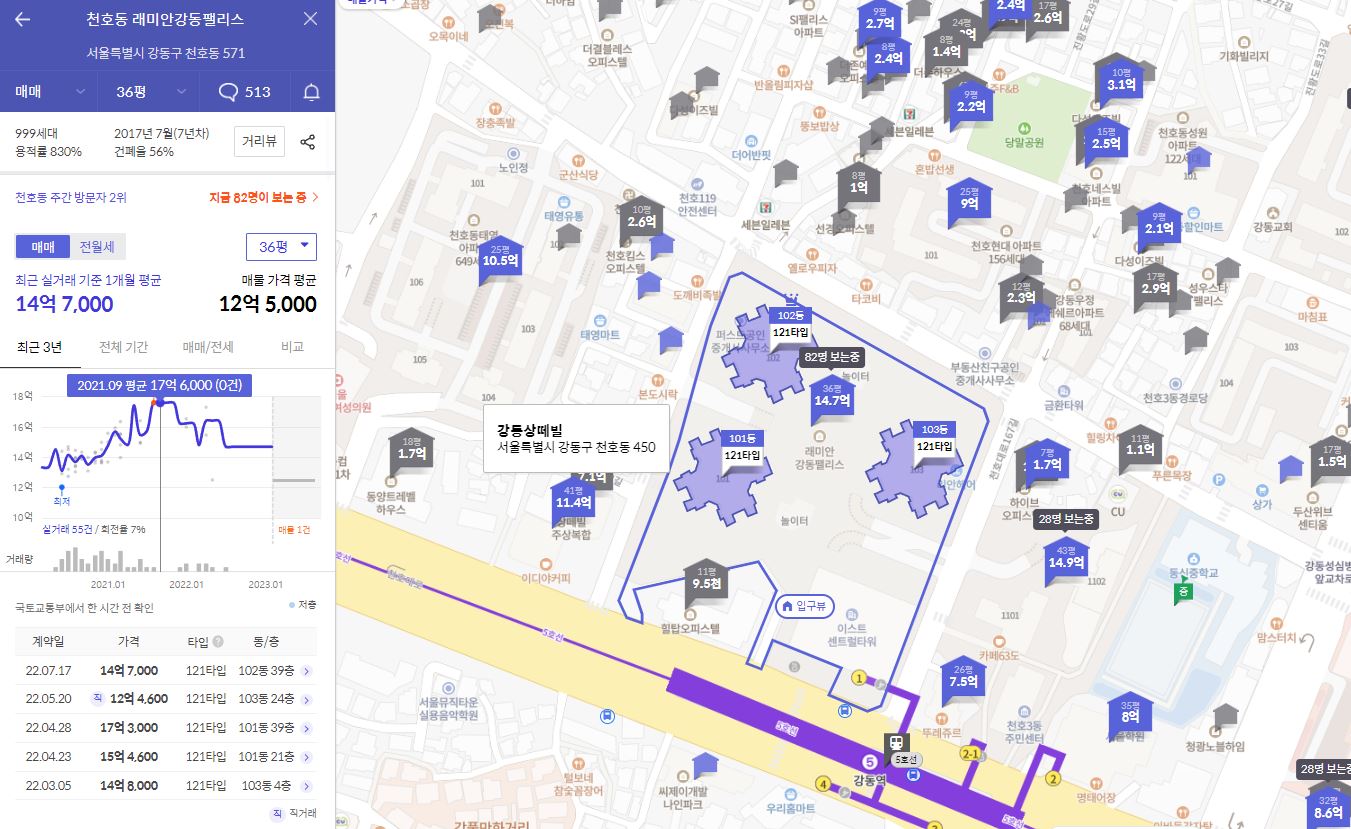
Task: Click the 15평 2.5억 map marker
Action: pyautogui.click(x=1106, y=140)
